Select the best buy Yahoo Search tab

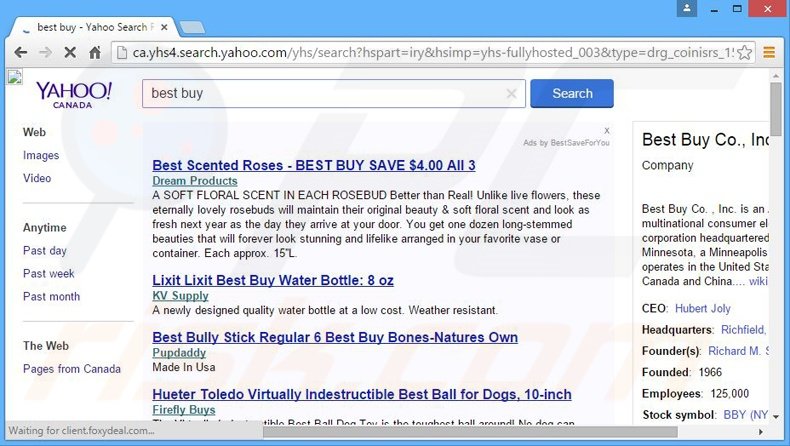tap(91, 27)
